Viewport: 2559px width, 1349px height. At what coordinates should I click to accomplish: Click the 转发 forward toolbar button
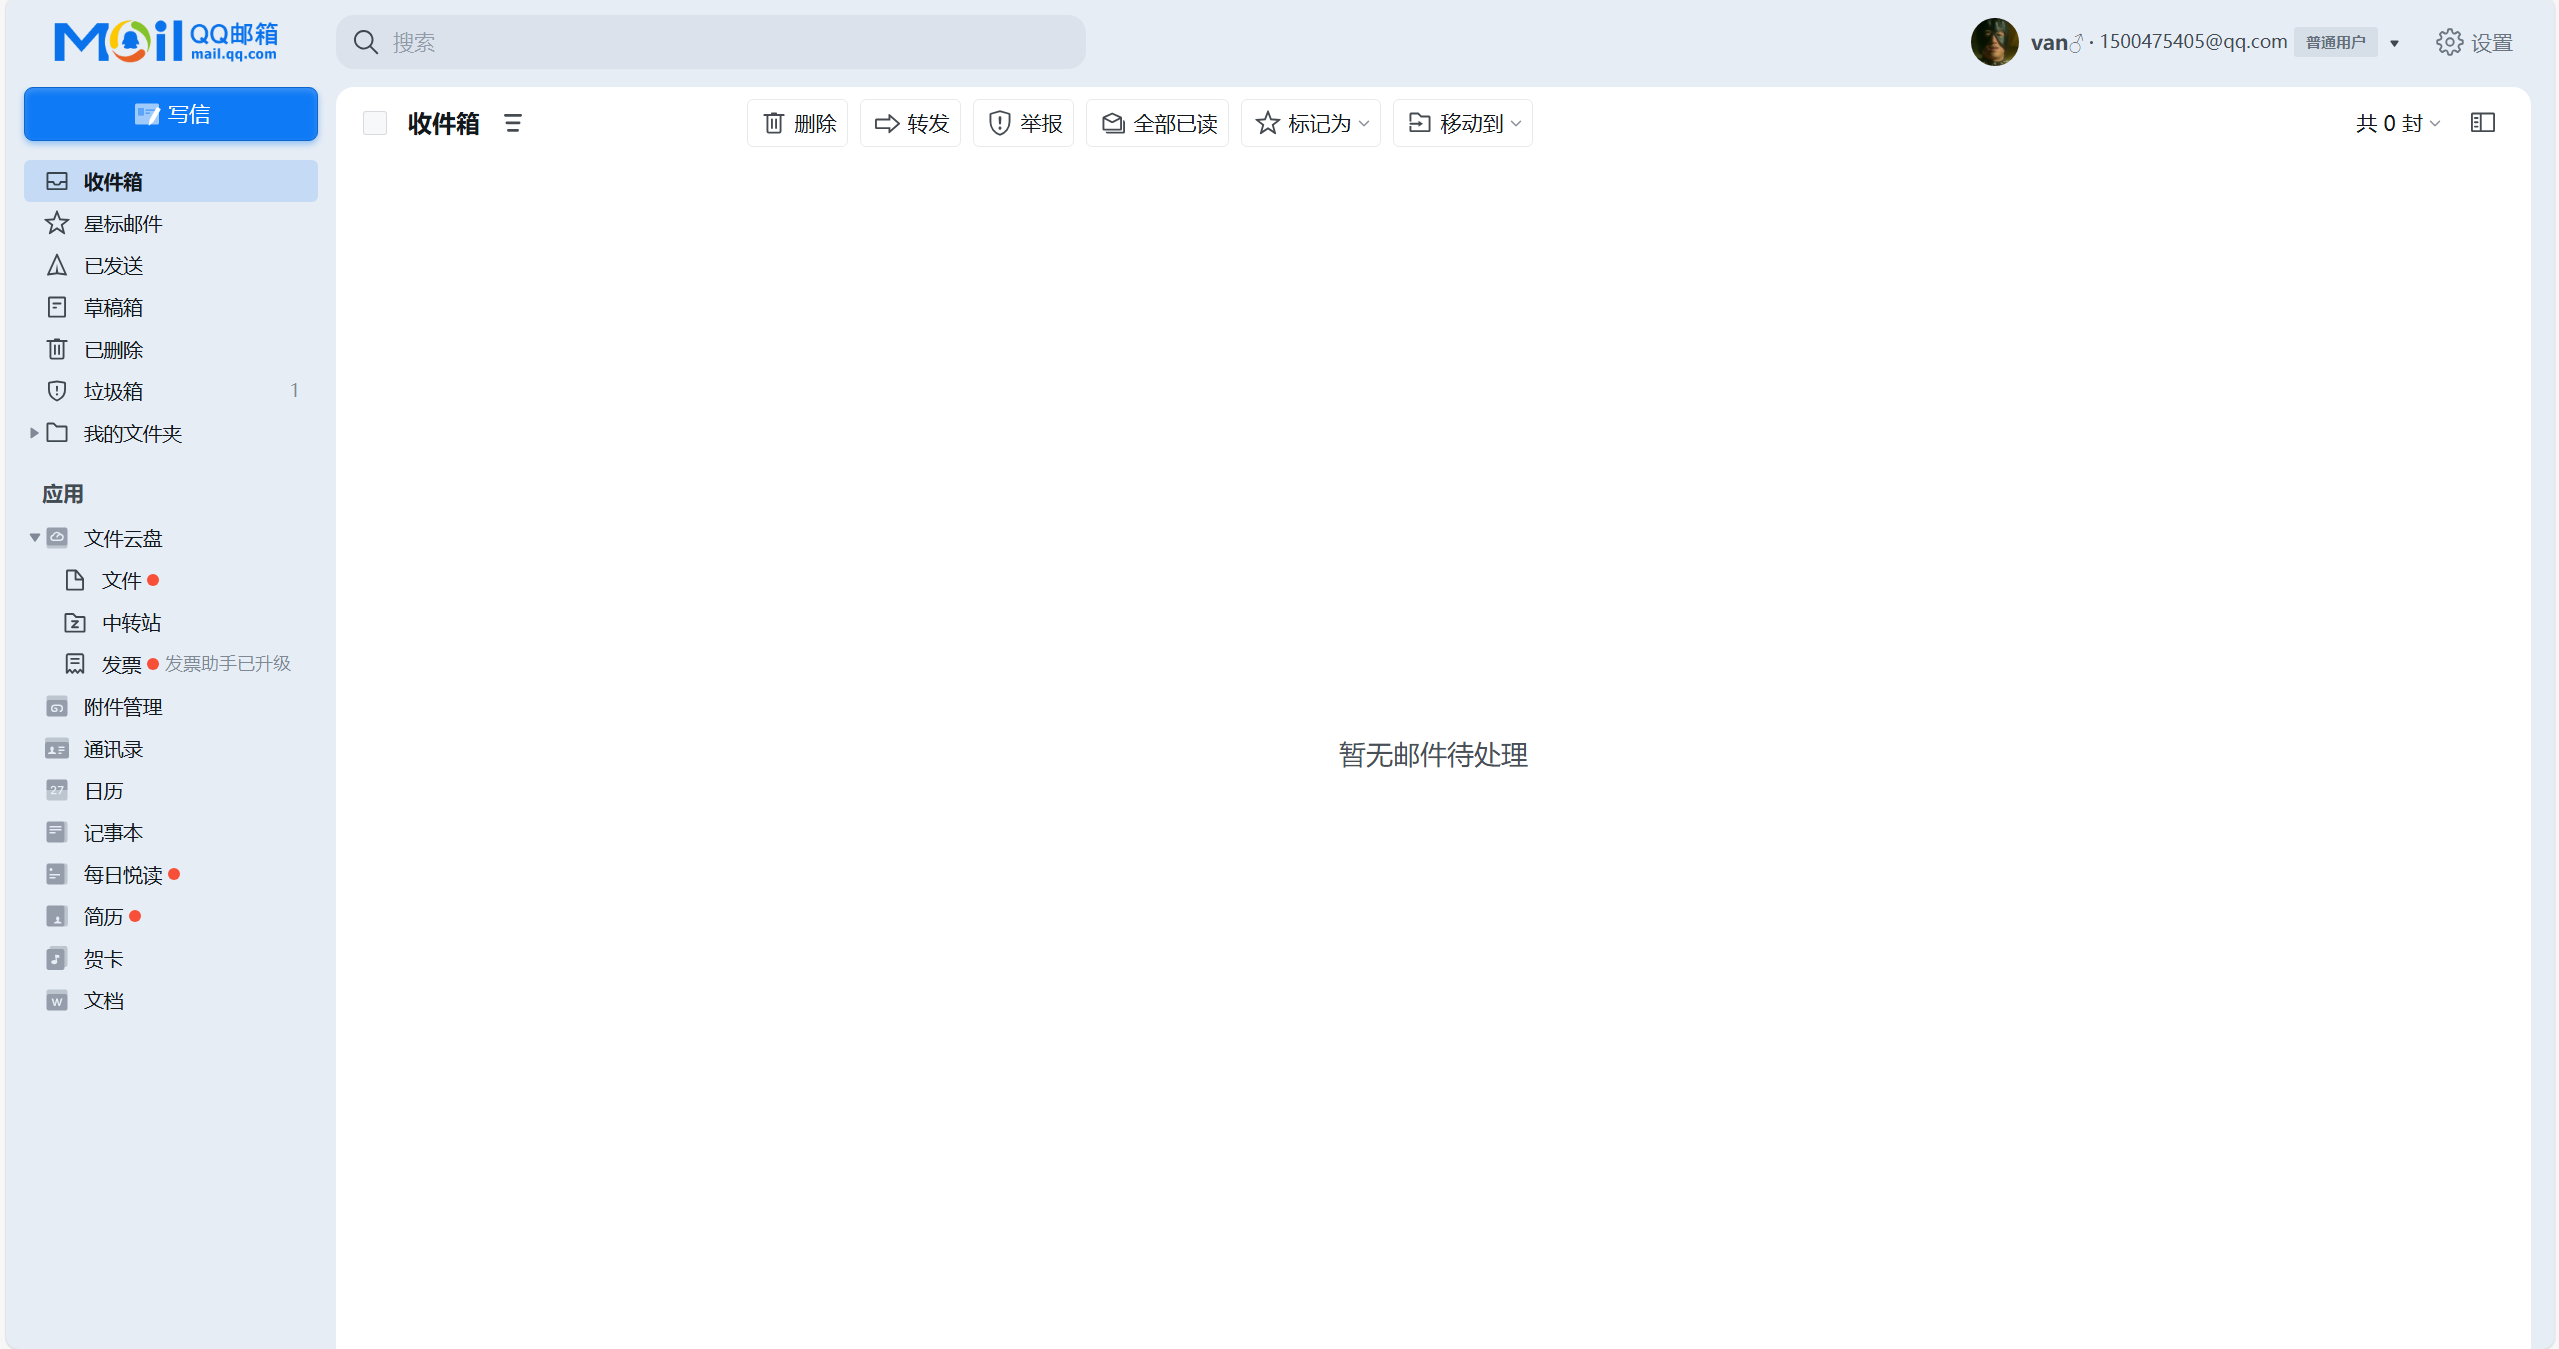(x=911, y=123)
